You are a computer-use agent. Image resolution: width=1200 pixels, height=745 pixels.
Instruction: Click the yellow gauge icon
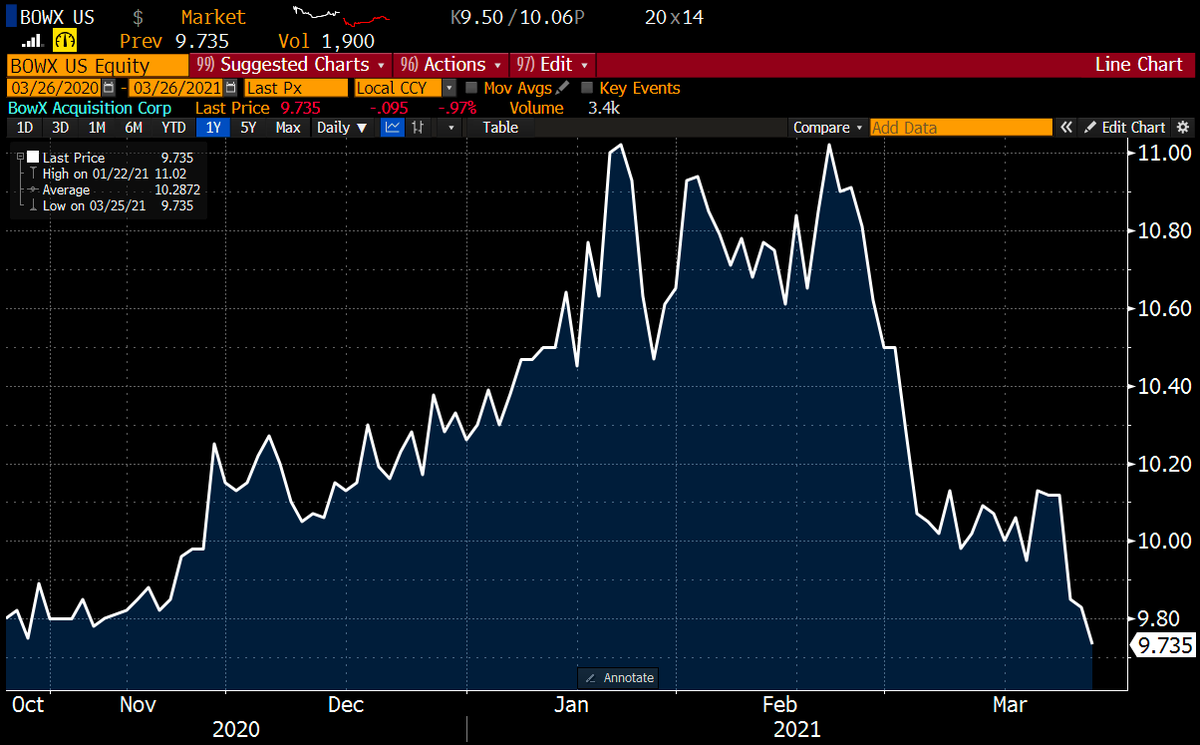pyautogui.click(x=65, y=41)
